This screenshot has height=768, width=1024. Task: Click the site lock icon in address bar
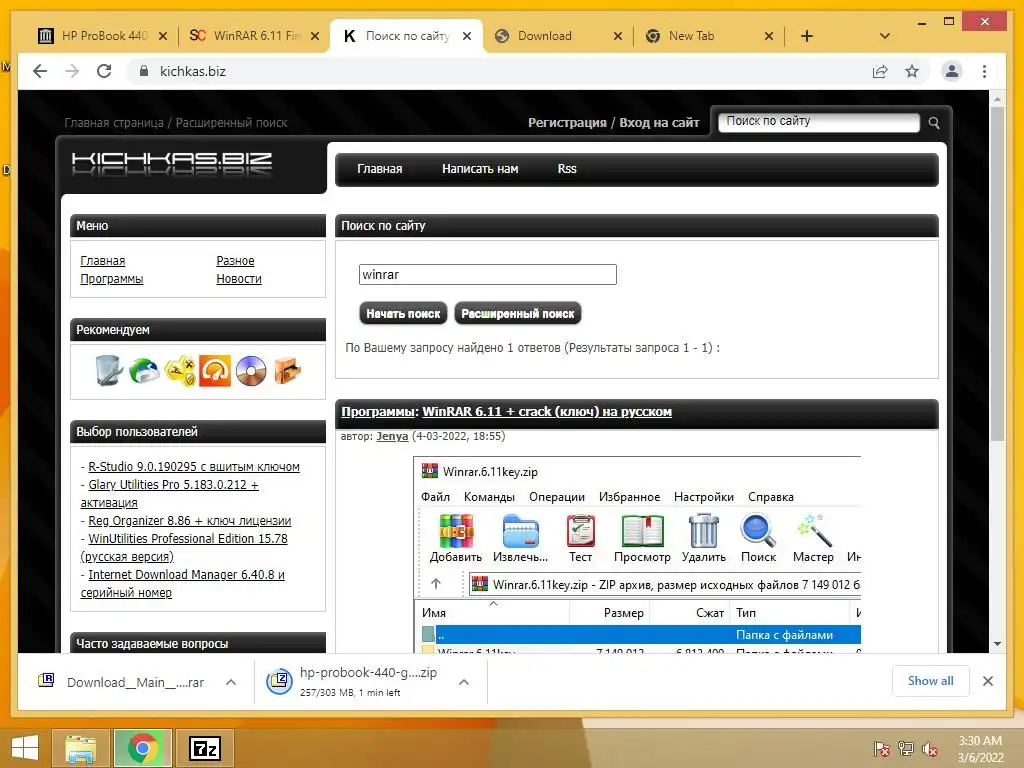(144, 71)
